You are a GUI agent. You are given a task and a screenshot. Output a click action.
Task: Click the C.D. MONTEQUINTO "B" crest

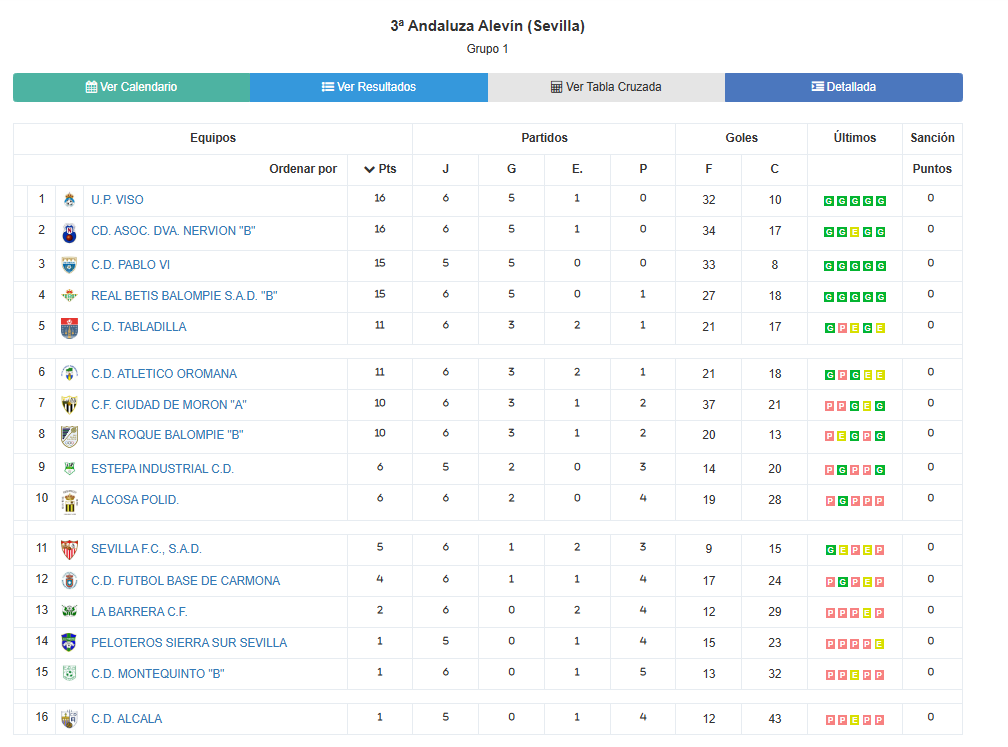pos(69,673)
